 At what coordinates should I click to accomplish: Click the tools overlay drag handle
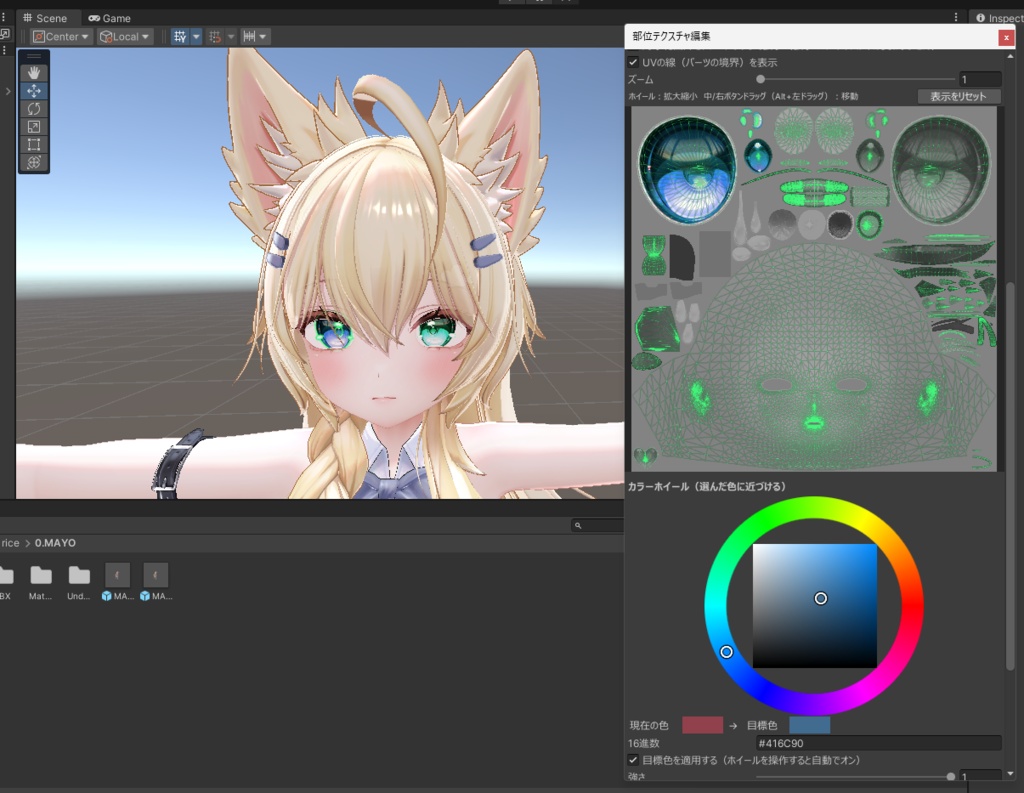point(34,56)
